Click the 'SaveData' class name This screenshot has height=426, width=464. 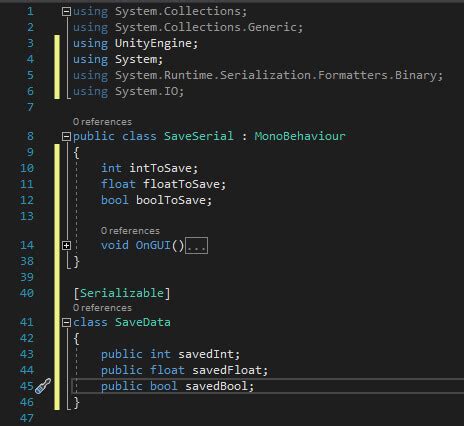coord(143,322)
